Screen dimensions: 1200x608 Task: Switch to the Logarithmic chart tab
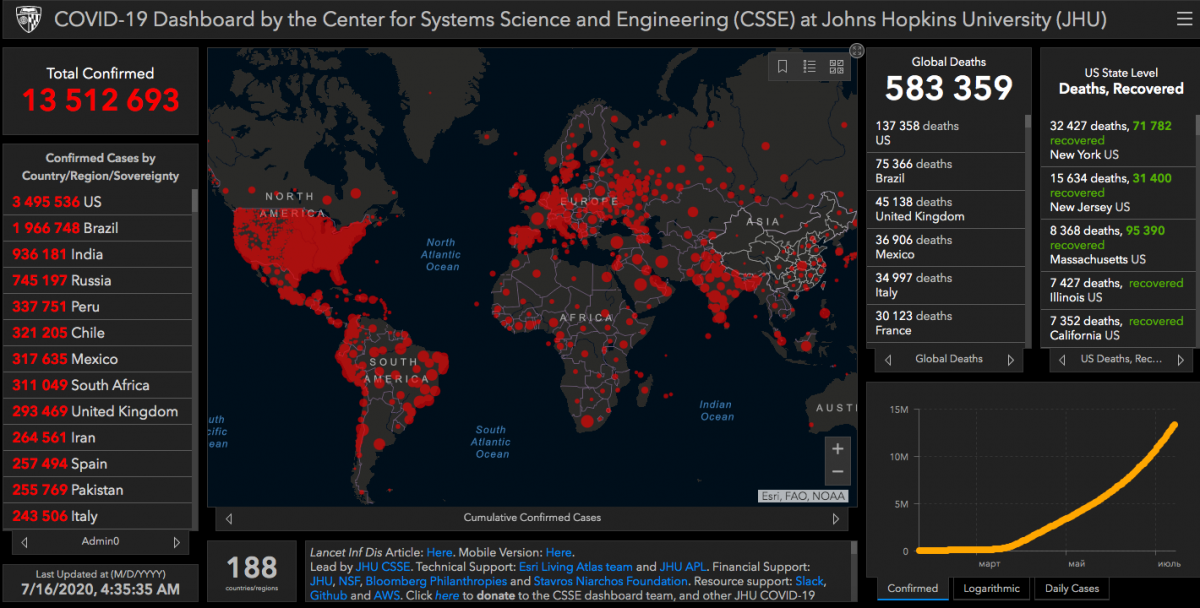tap(992, 589)
